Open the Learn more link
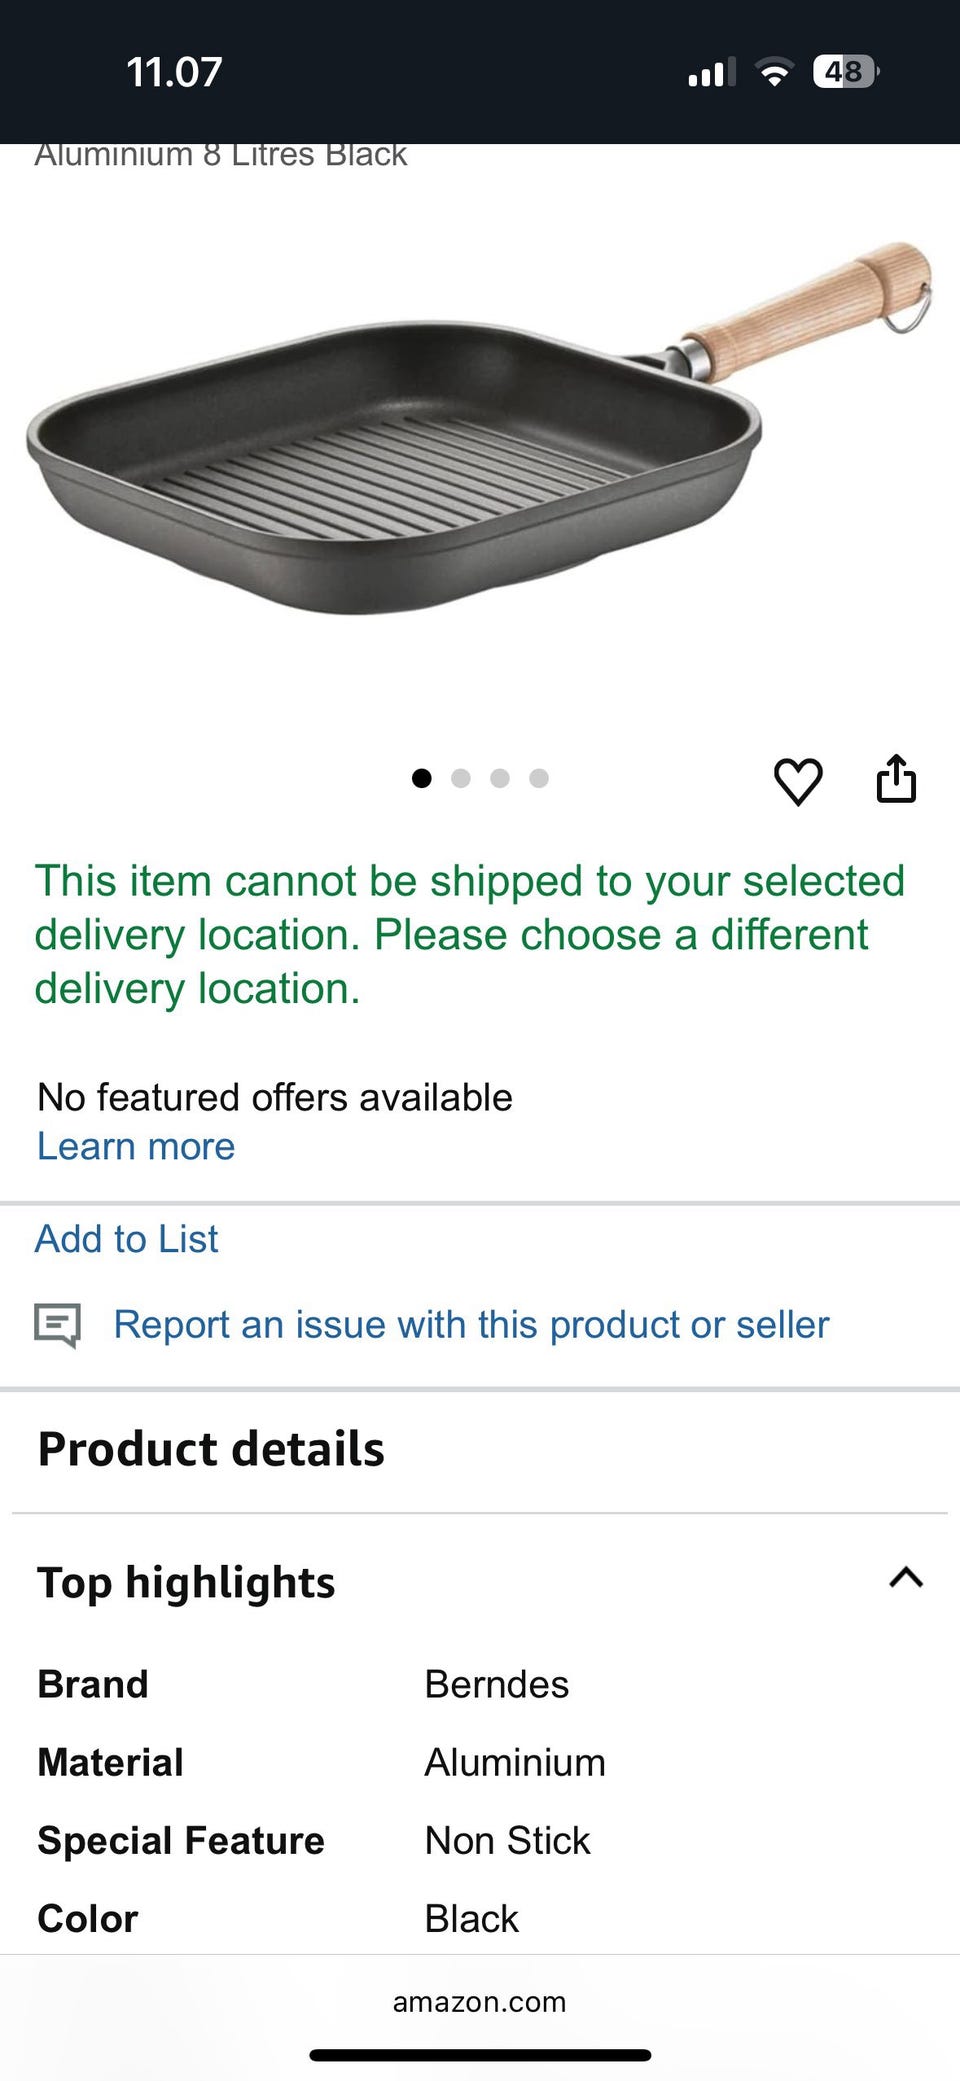The image size is (960, 2081). [x=136, y=1146]
